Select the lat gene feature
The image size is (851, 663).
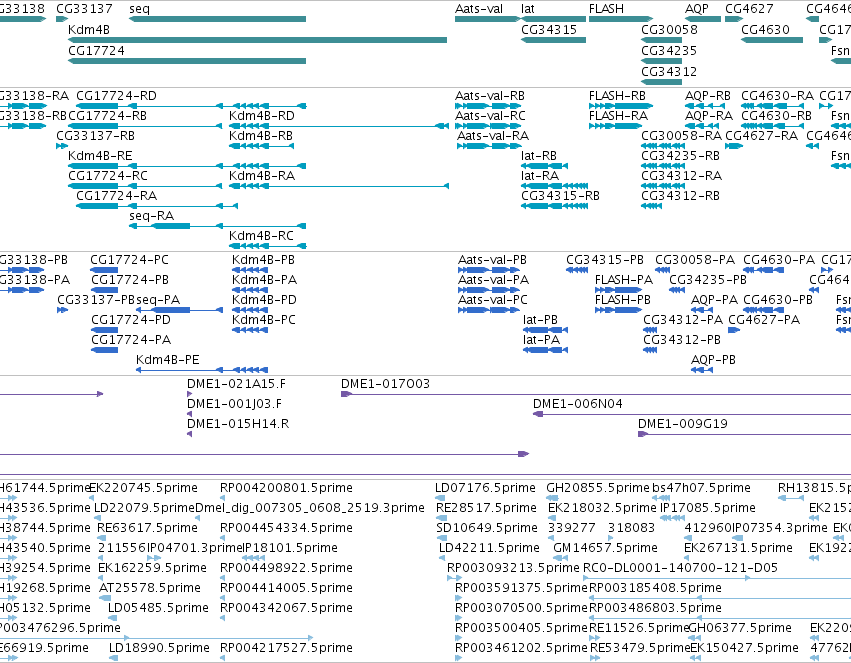[x=553, y=19]
